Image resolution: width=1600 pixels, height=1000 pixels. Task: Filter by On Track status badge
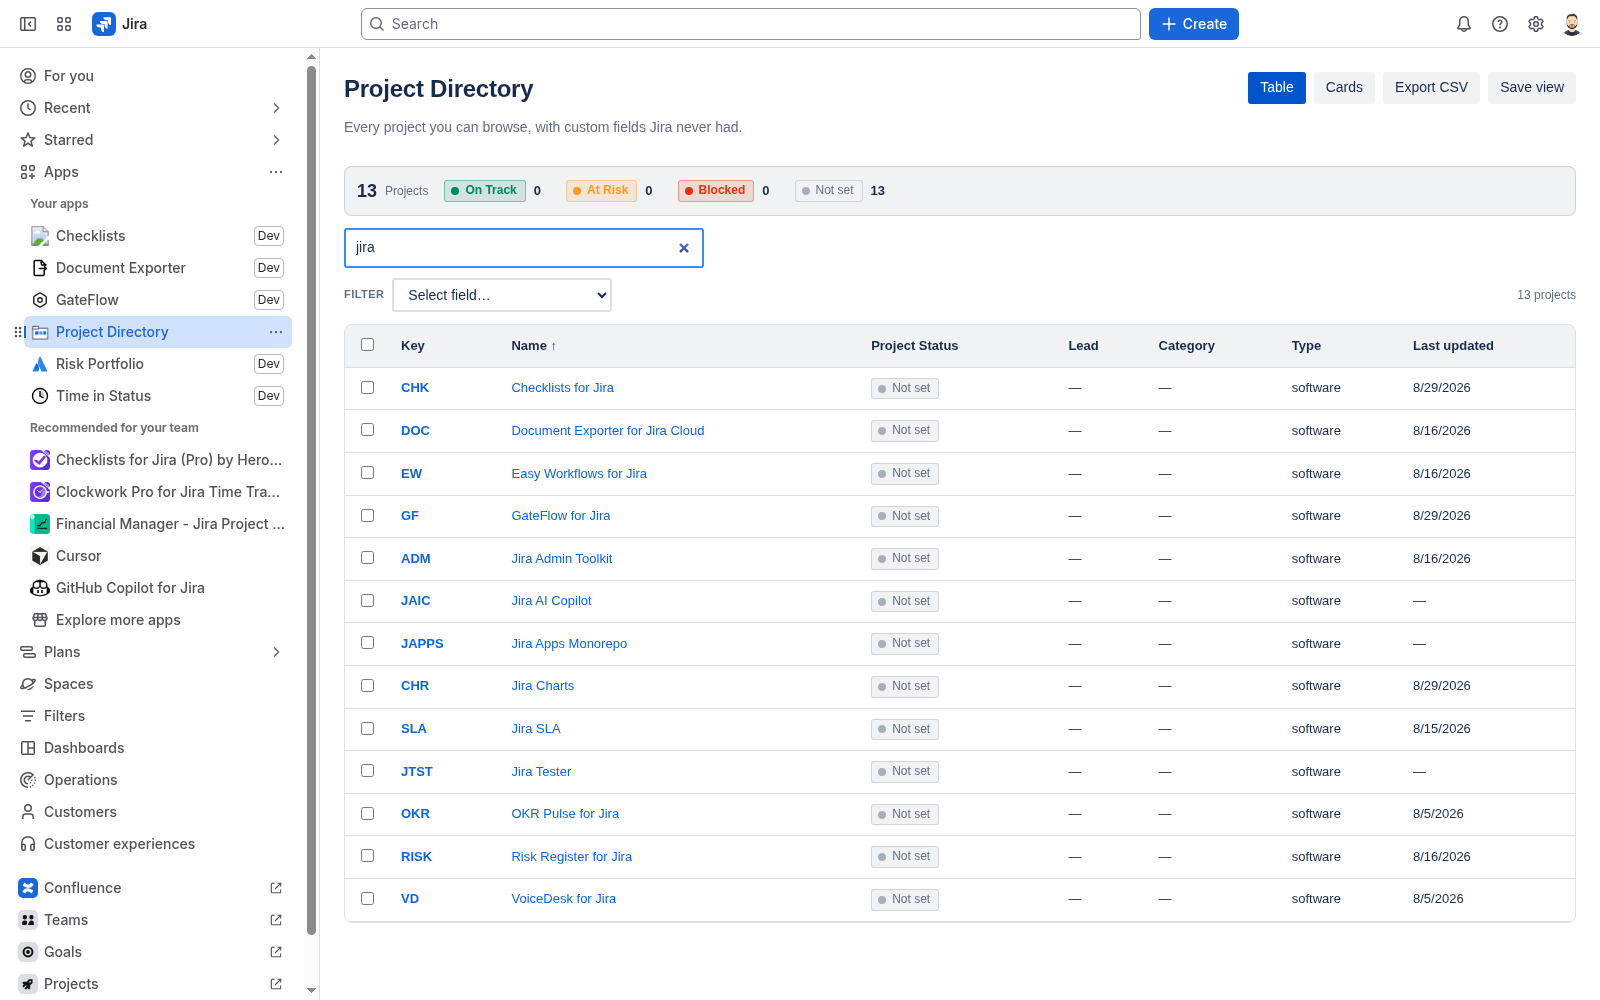click(485, 190)
